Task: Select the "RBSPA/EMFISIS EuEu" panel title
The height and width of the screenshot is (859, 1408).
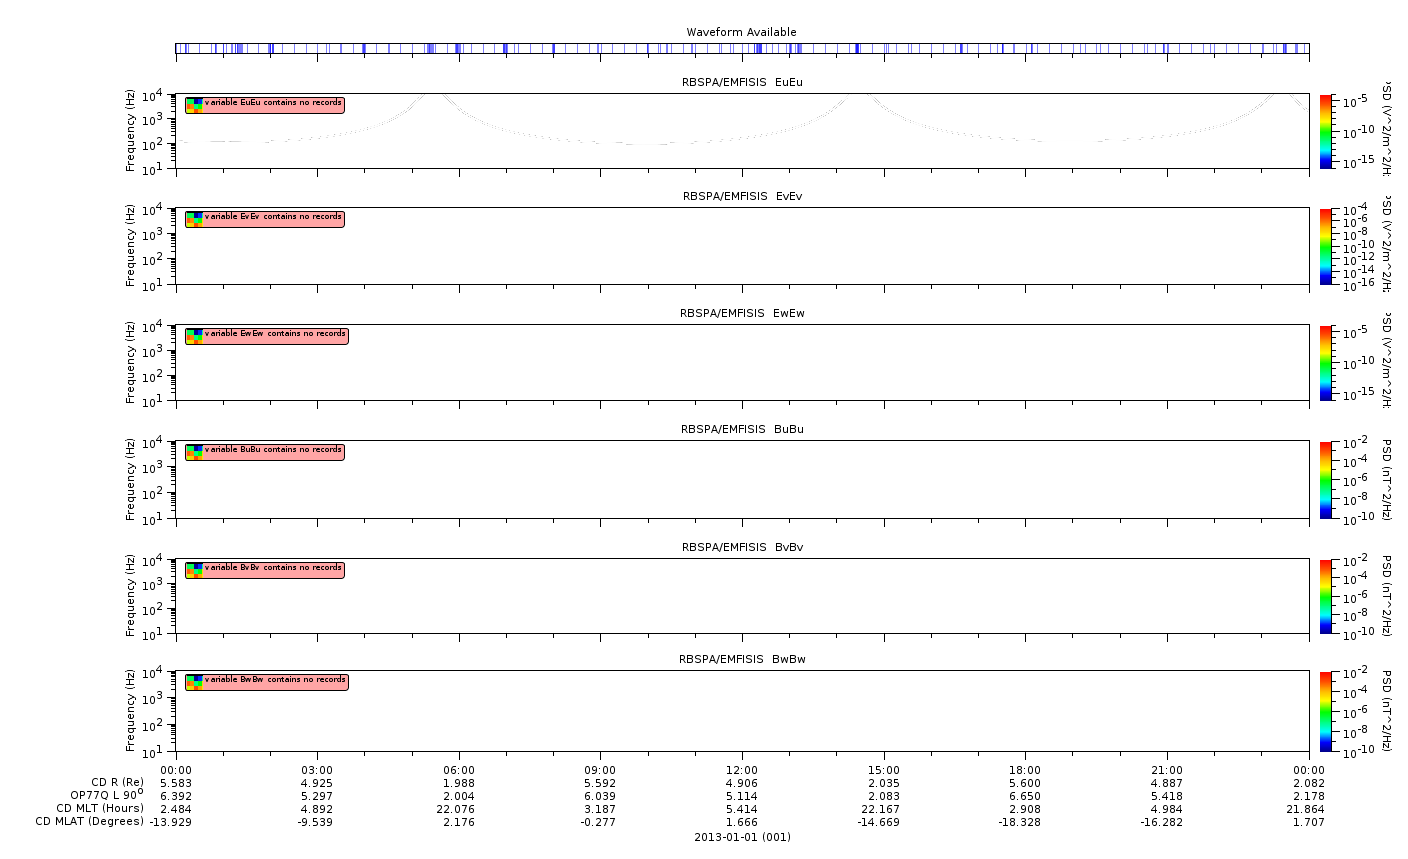Action: pyautogui.click(x=742, y=82)
